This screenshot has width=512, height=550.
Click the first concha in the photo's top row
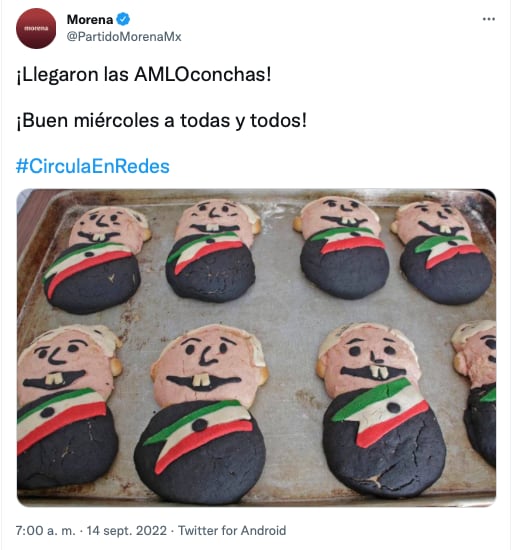[95, 260]
